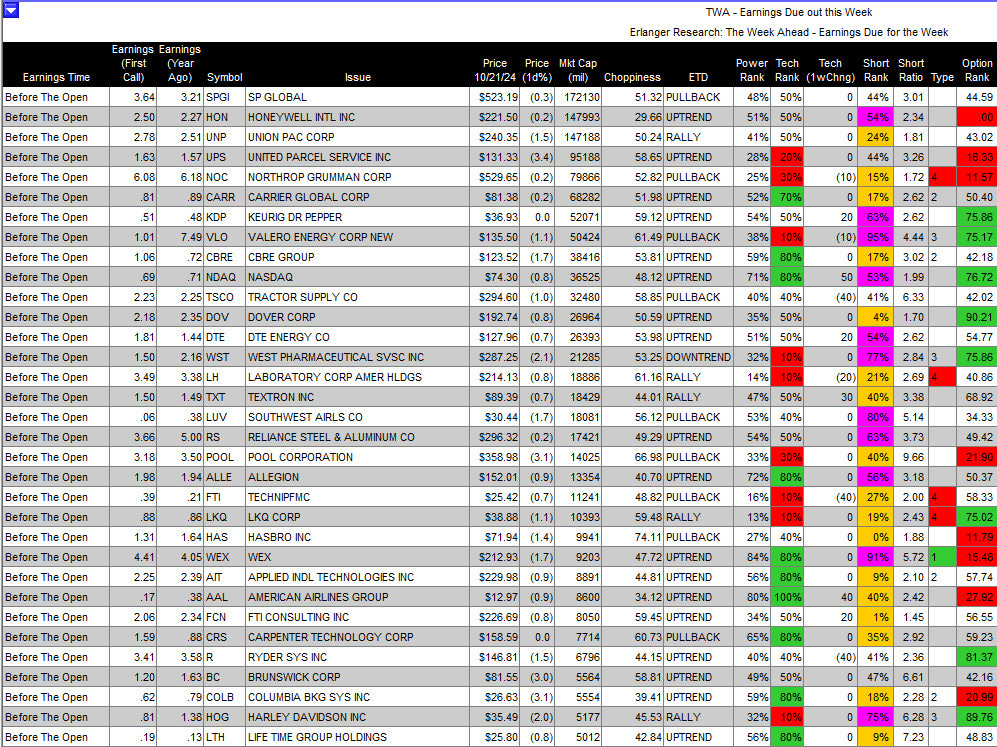Click red 20% Tech Rank cell for UPS
The width and height of the screenshot is (997, 747).
click(x=787, y=157)
